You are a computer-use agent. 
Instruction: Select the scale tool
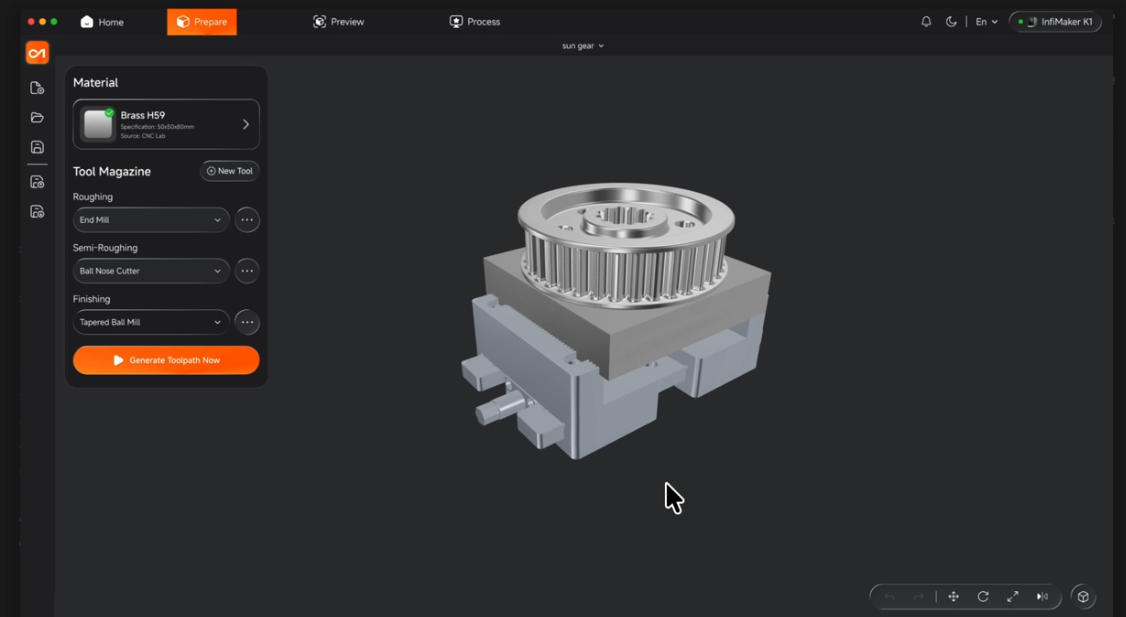point(1013,597)
